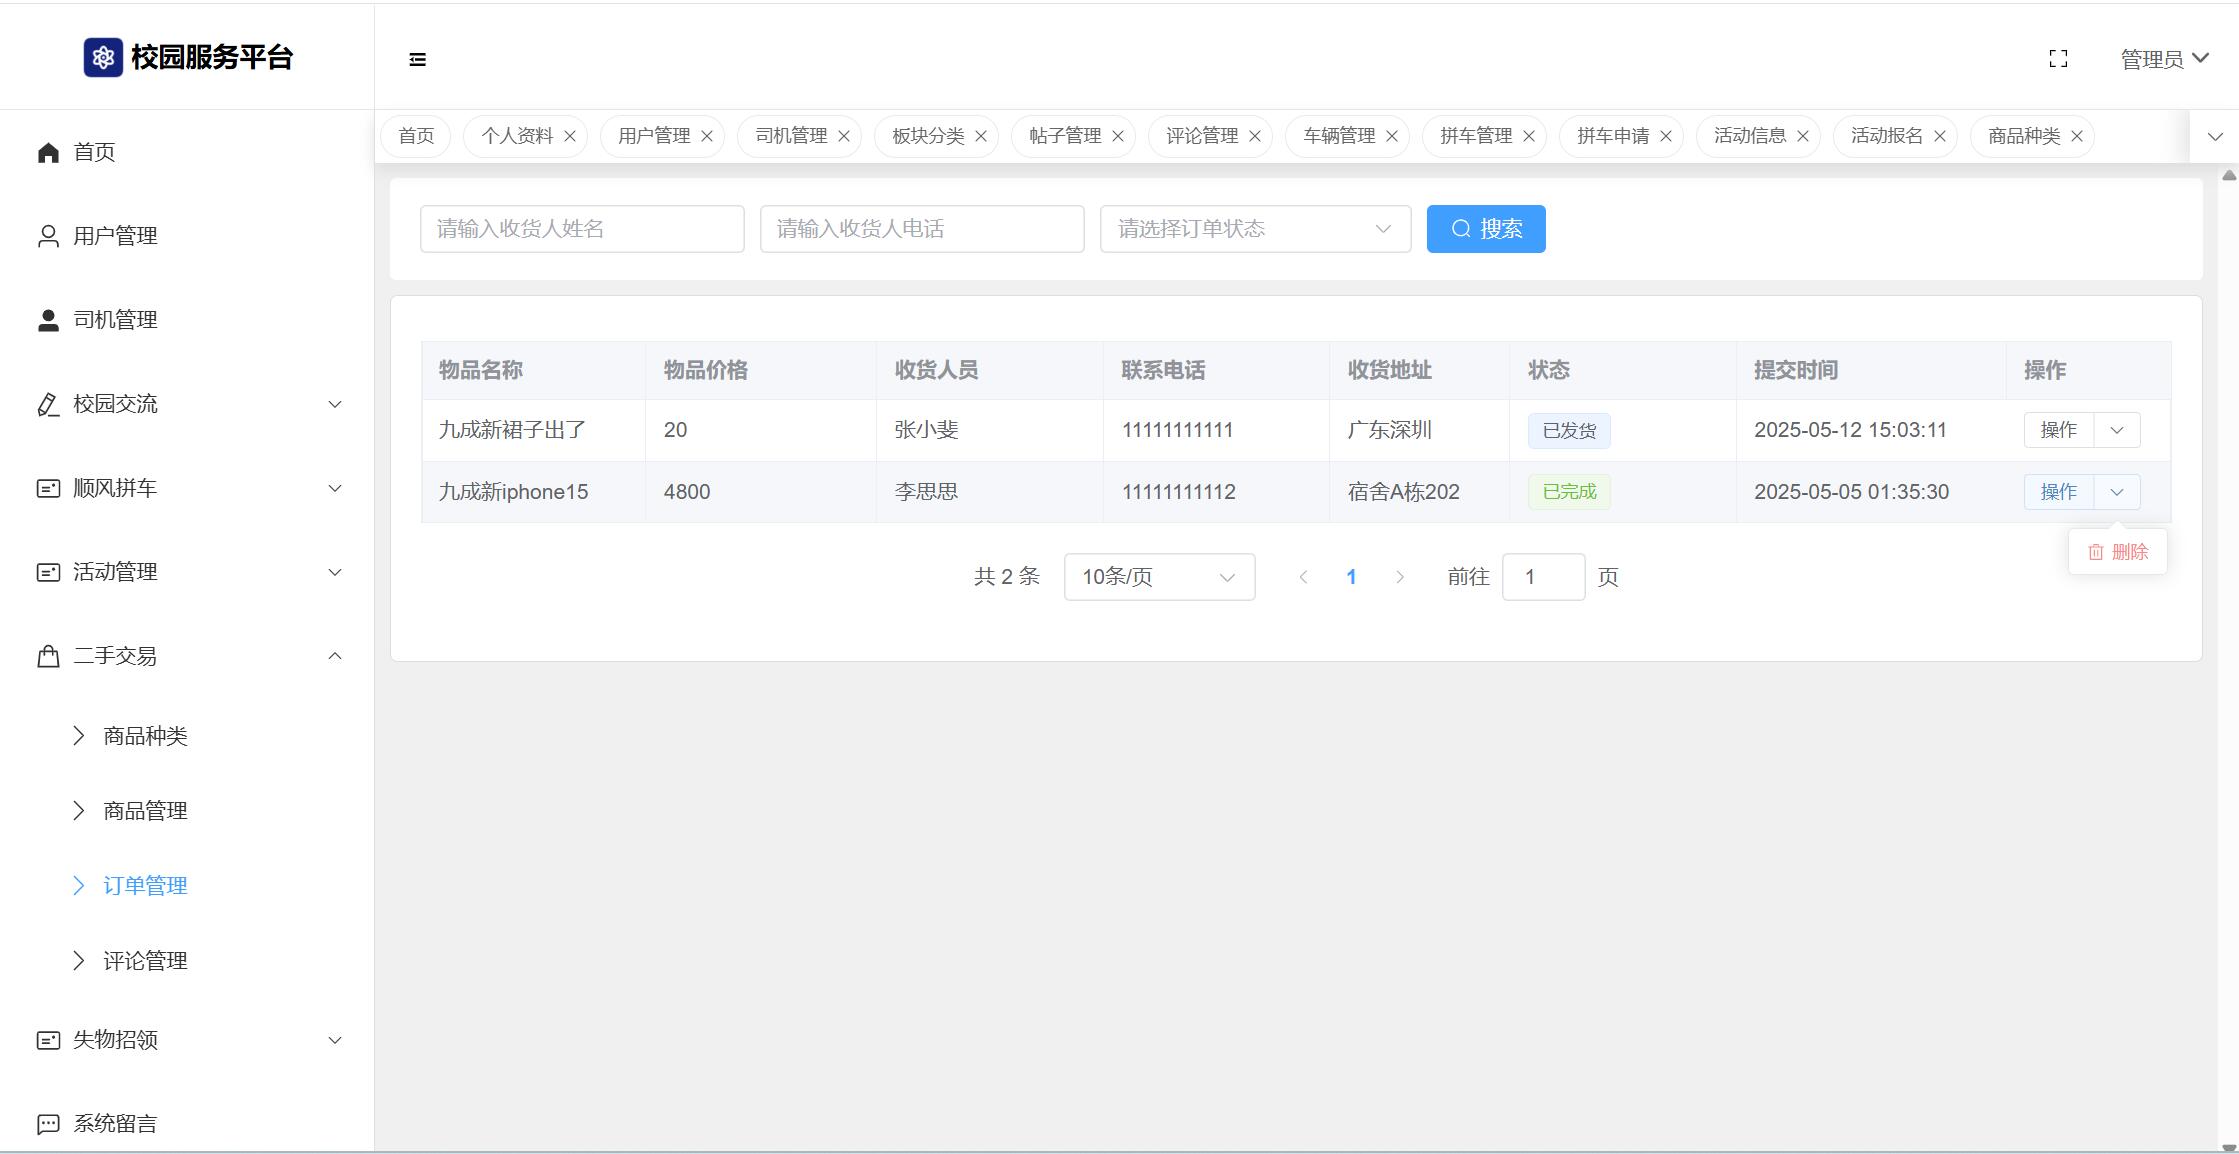
Task: Close the 拼车管理 tab
Action: [x=1529, y=137]
